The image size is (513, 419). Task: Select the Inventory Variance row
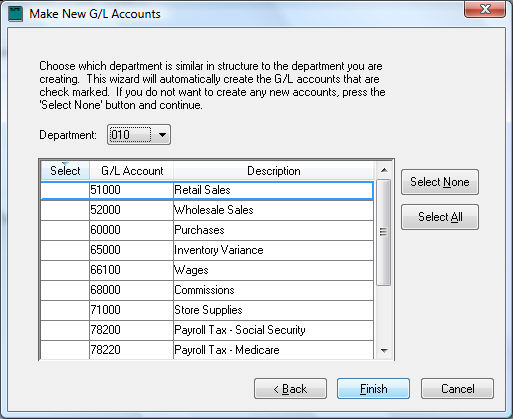(x=207, y=250)
